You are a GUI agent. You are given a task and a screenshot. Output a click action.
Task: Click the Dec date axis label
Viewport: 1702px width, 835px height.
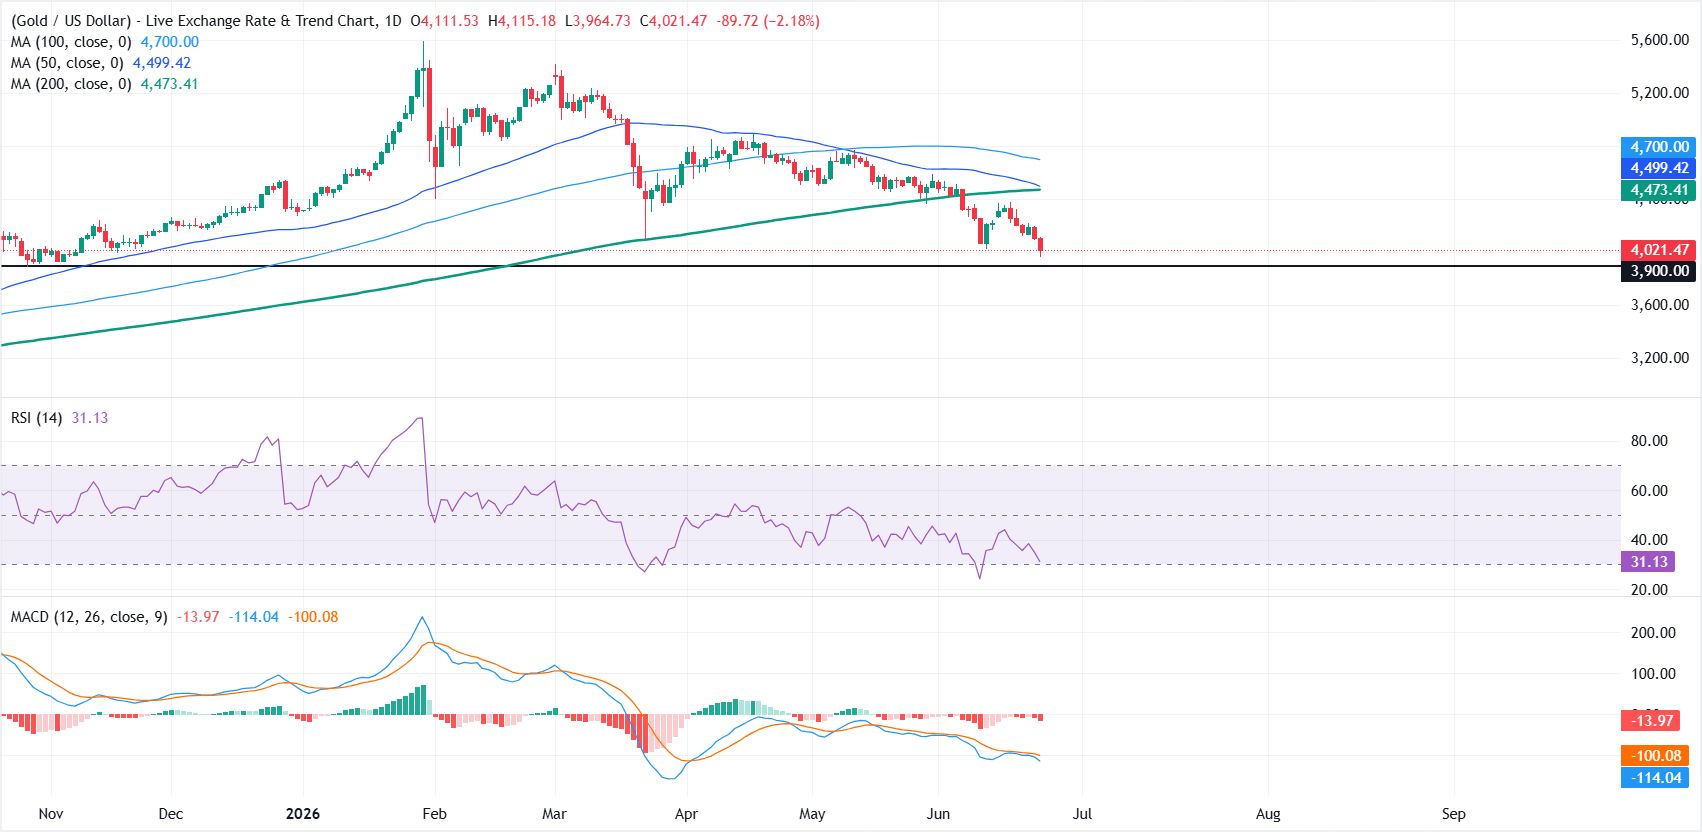171,814
